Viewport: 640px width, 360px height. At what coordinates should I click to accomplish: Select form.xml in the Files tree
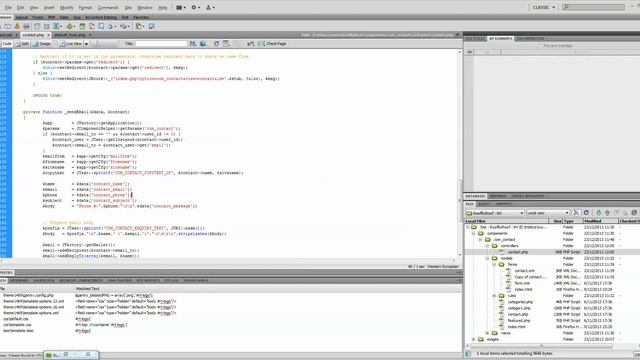(522, 283)
